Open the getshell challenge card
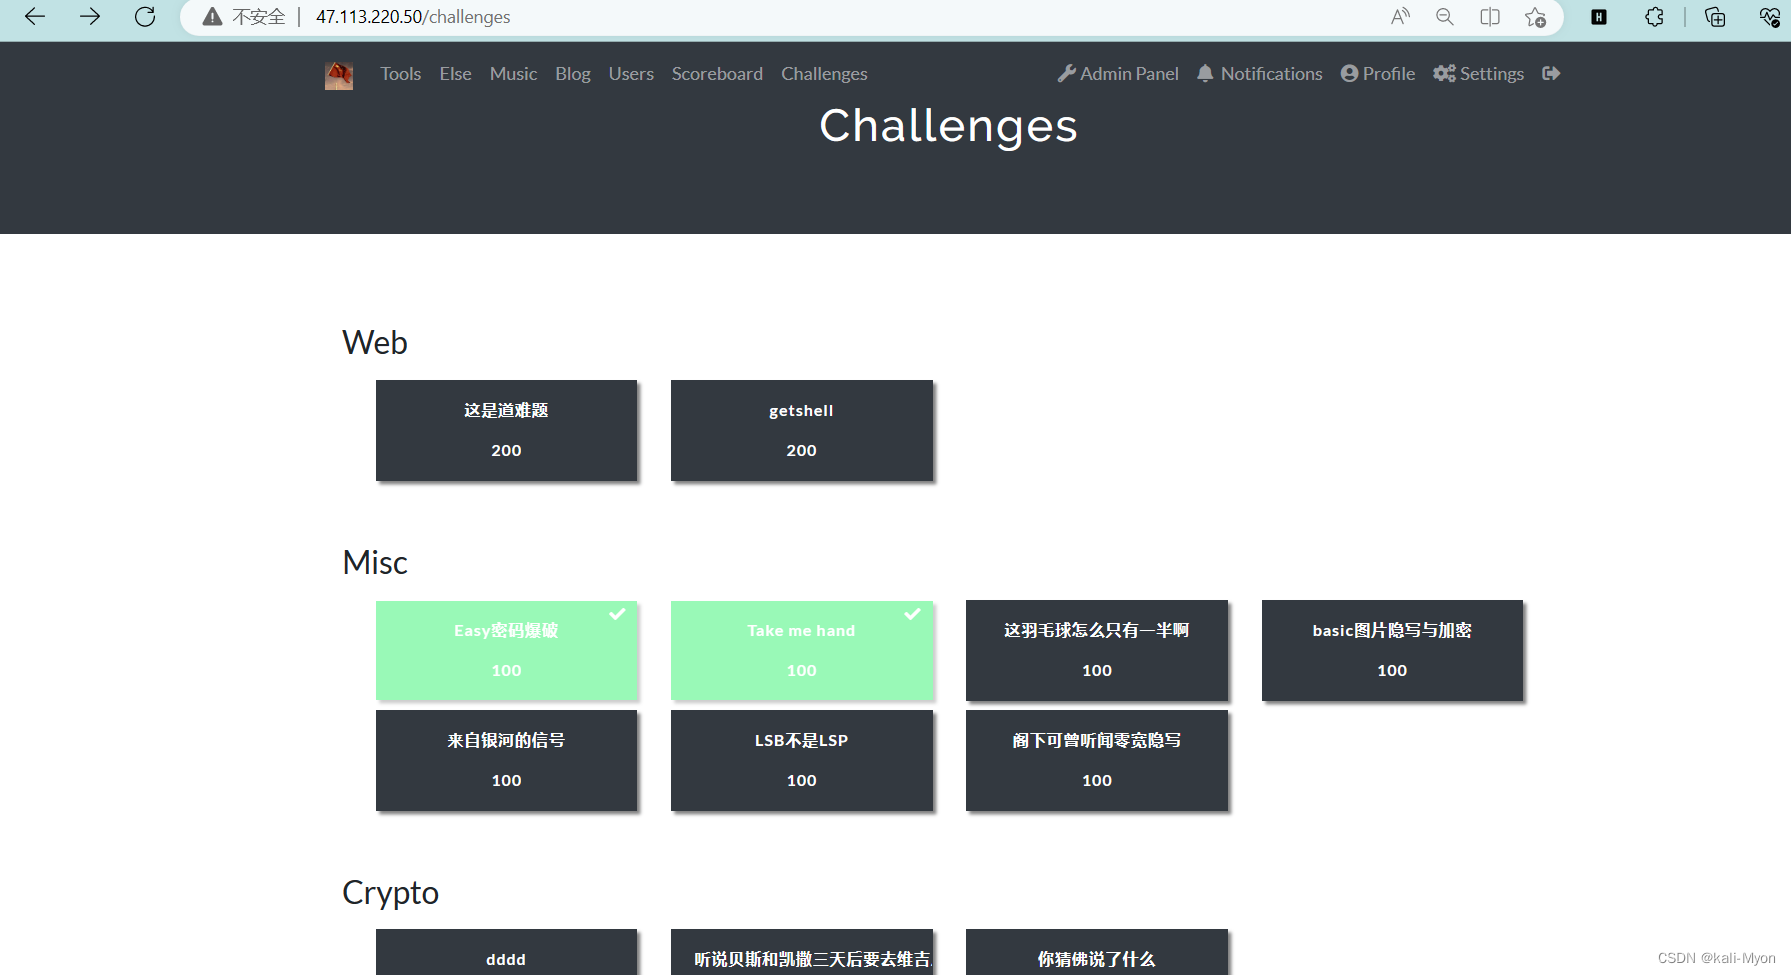1791x975 pixels. pyautogui.click(x=801, y=430)
